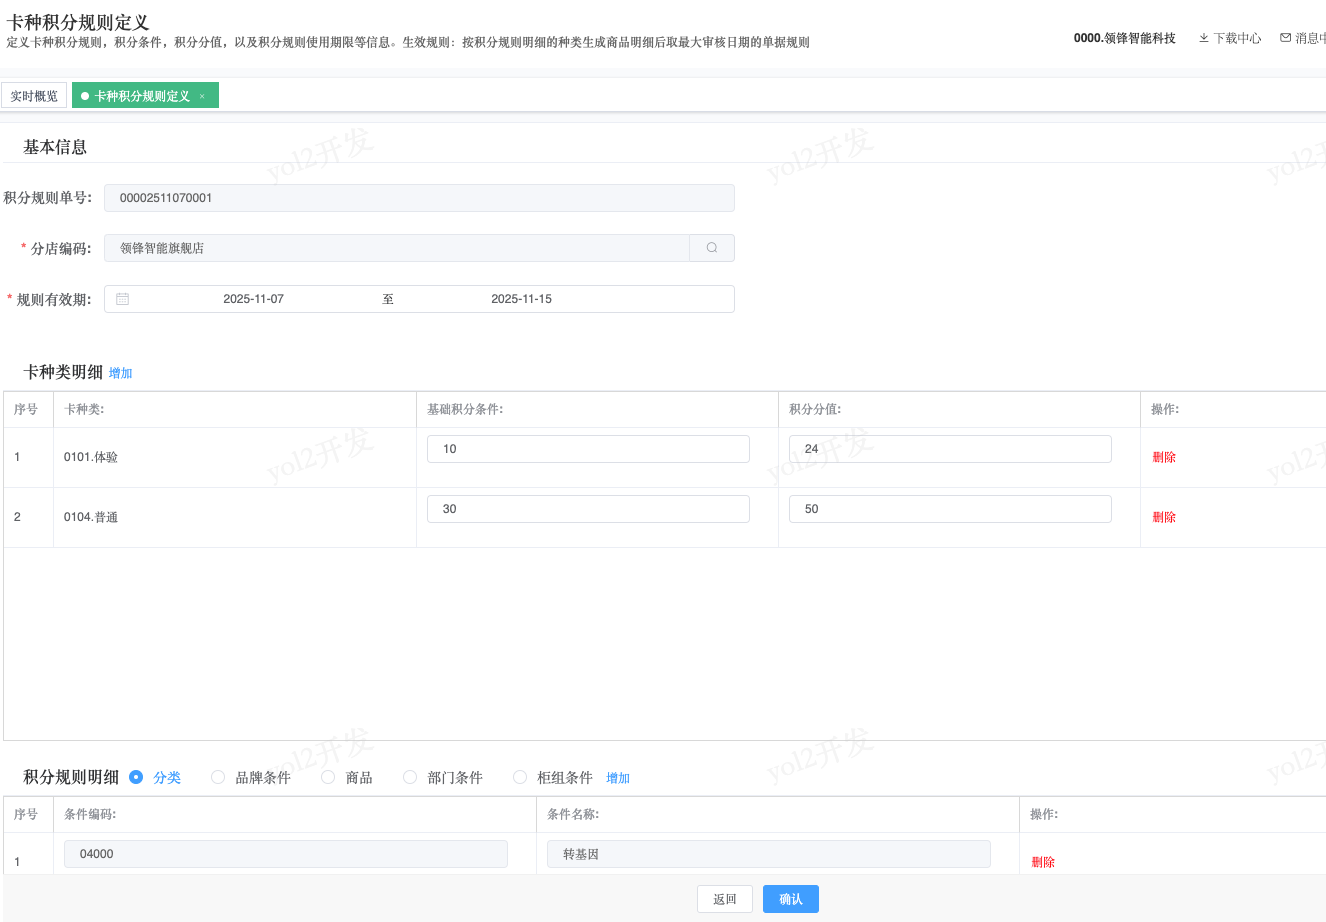
Task: Close the 卡种积分规则定义 tab
Action: 202,97
